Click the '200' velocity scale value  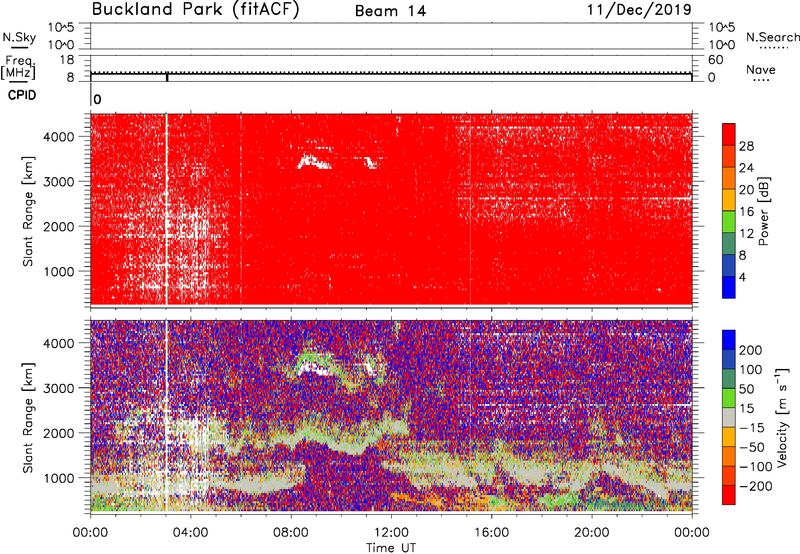[x=751, y=350]
